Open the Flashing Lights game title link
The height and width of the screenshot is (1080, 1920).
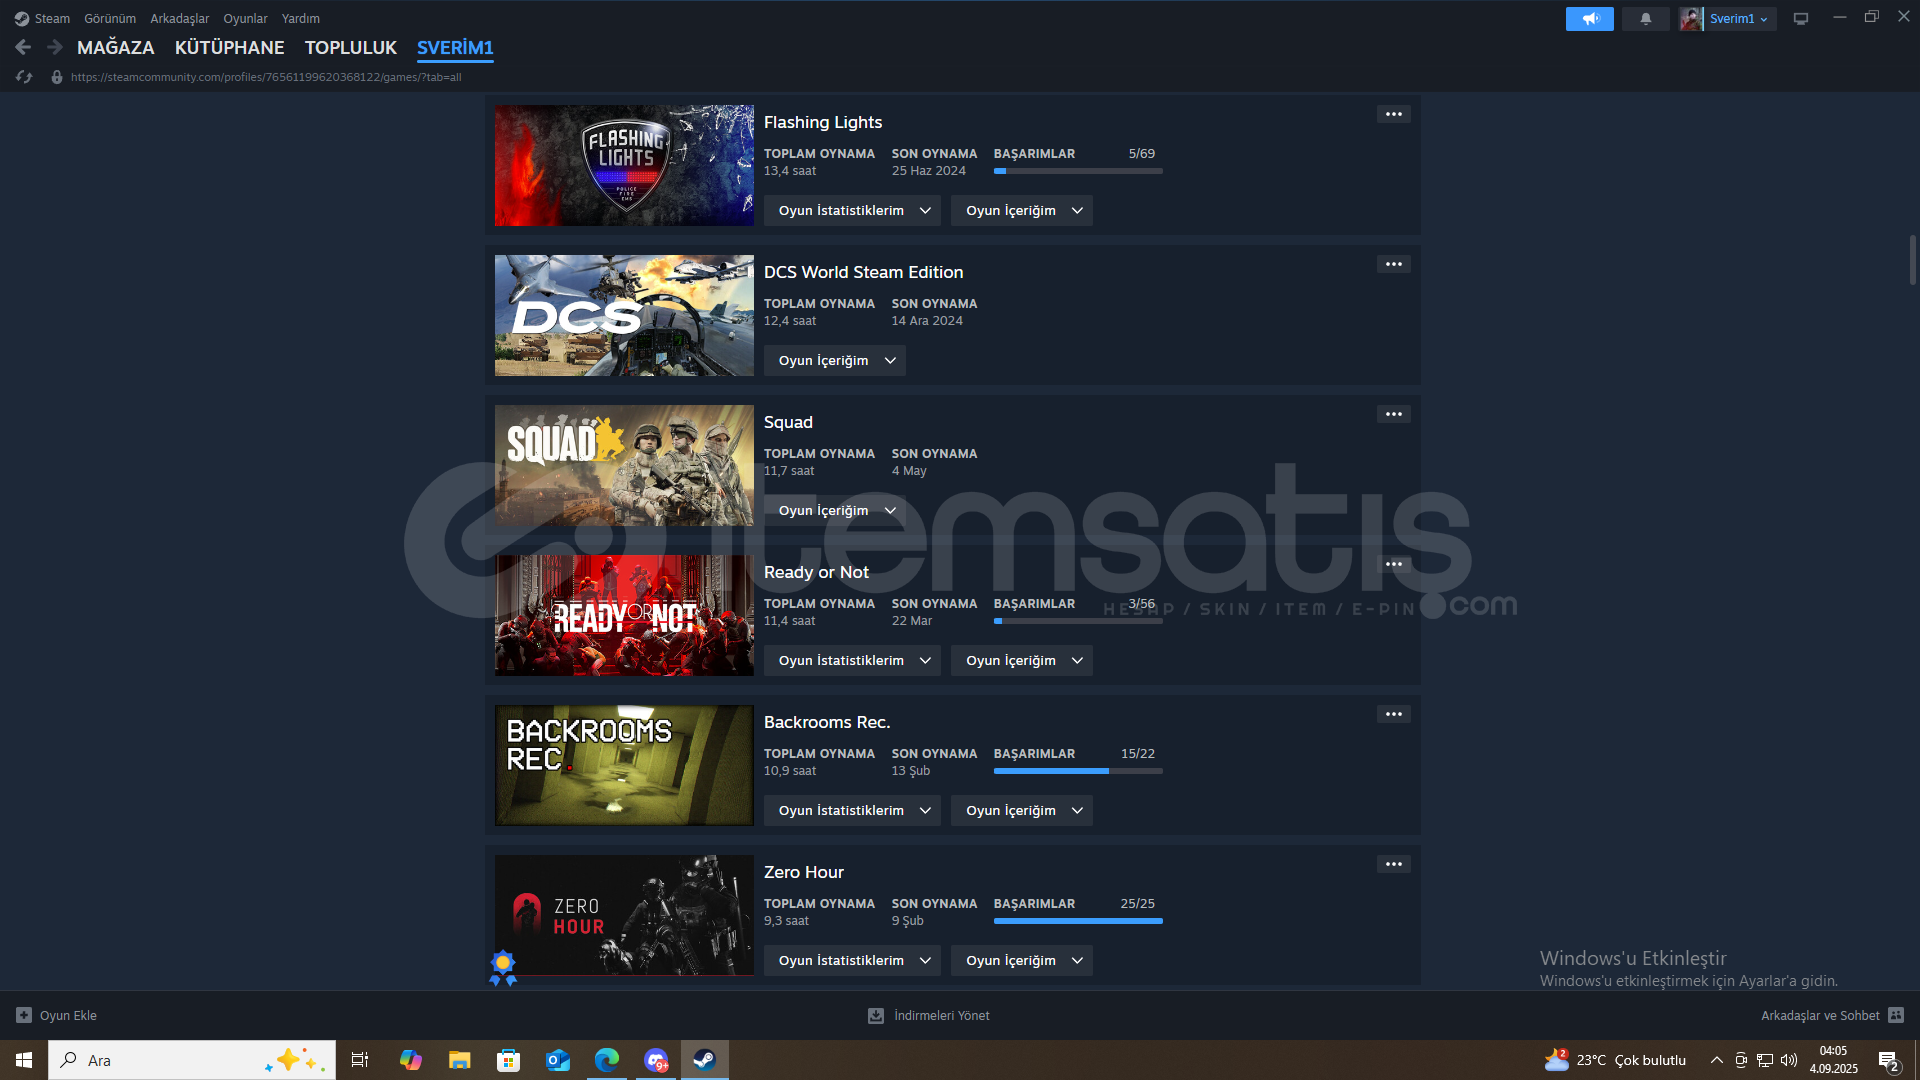coord(823,122)
